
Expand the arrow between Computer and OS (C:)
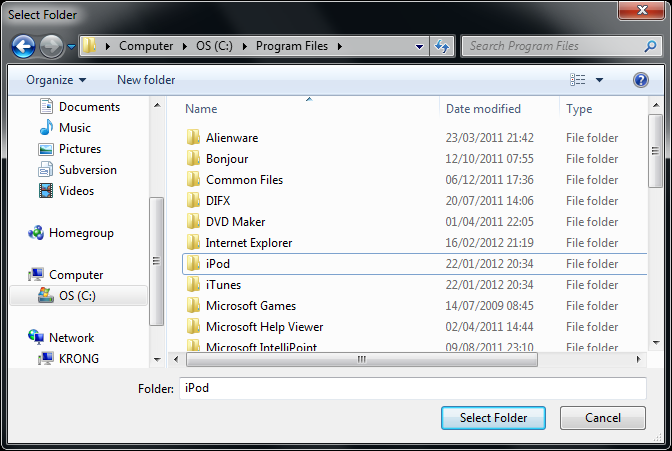185,46
